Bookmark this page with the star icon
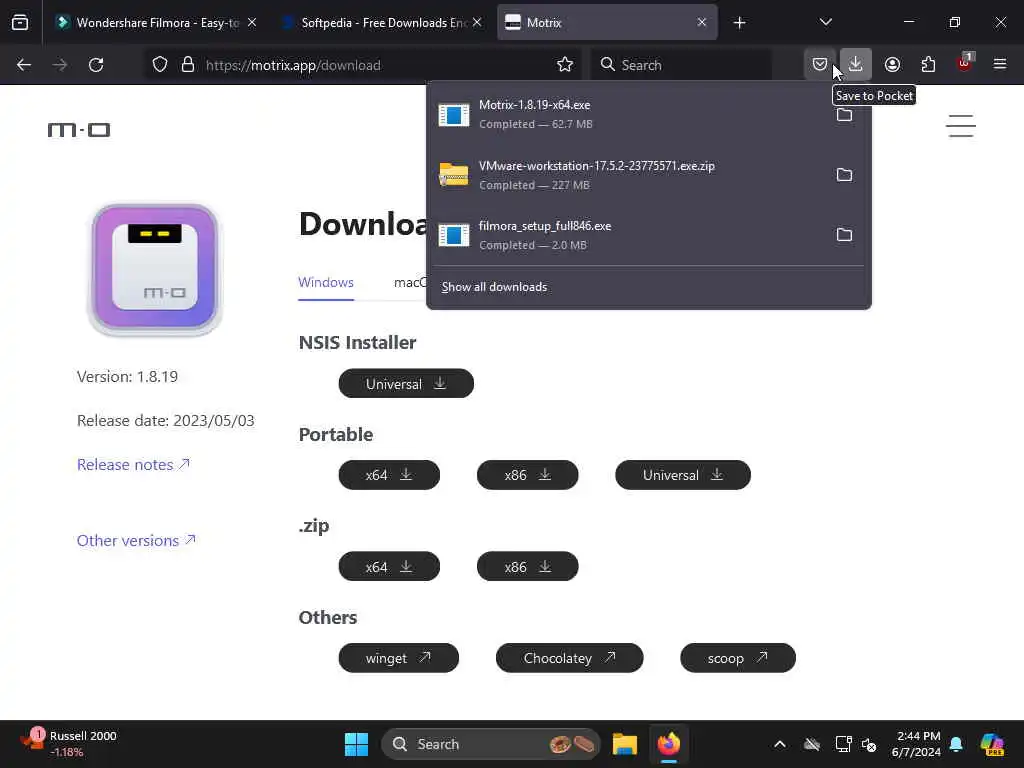The image size is (1024, 768). (x=565, y=65)
